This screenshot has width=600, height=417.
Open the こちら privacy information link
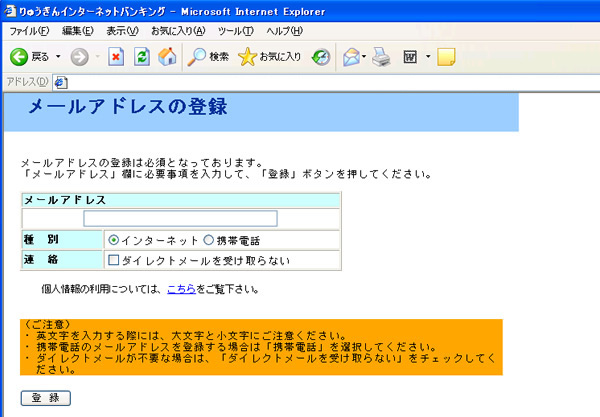coord(181,289)
